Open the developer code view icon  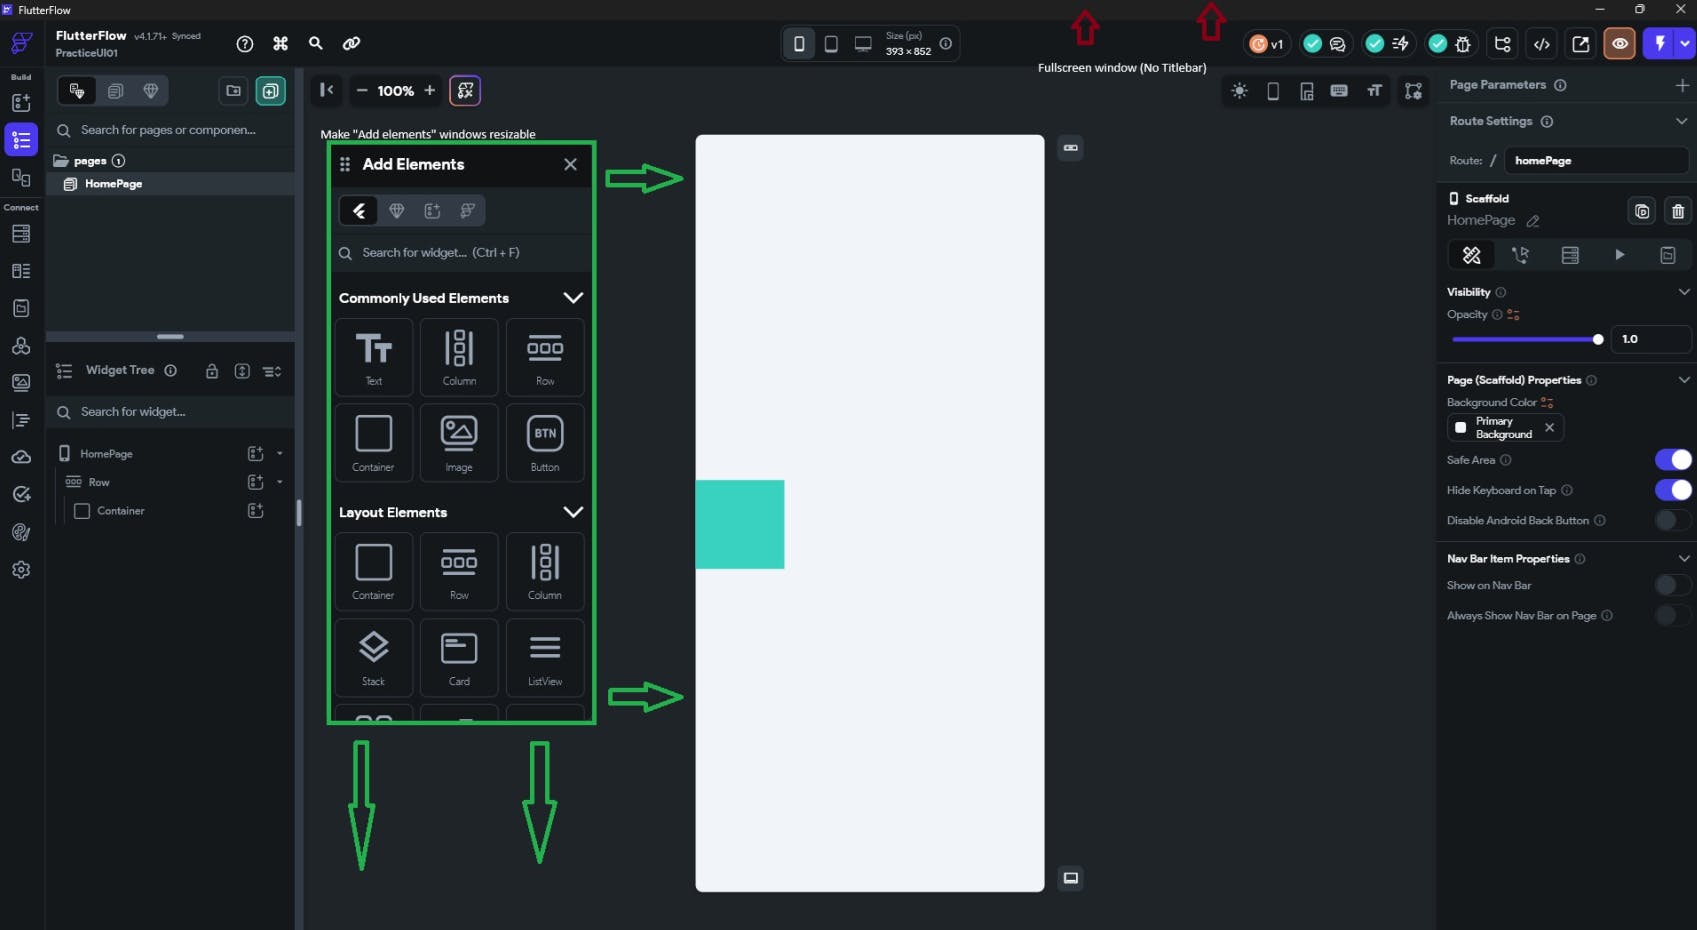click(1541, 44)
